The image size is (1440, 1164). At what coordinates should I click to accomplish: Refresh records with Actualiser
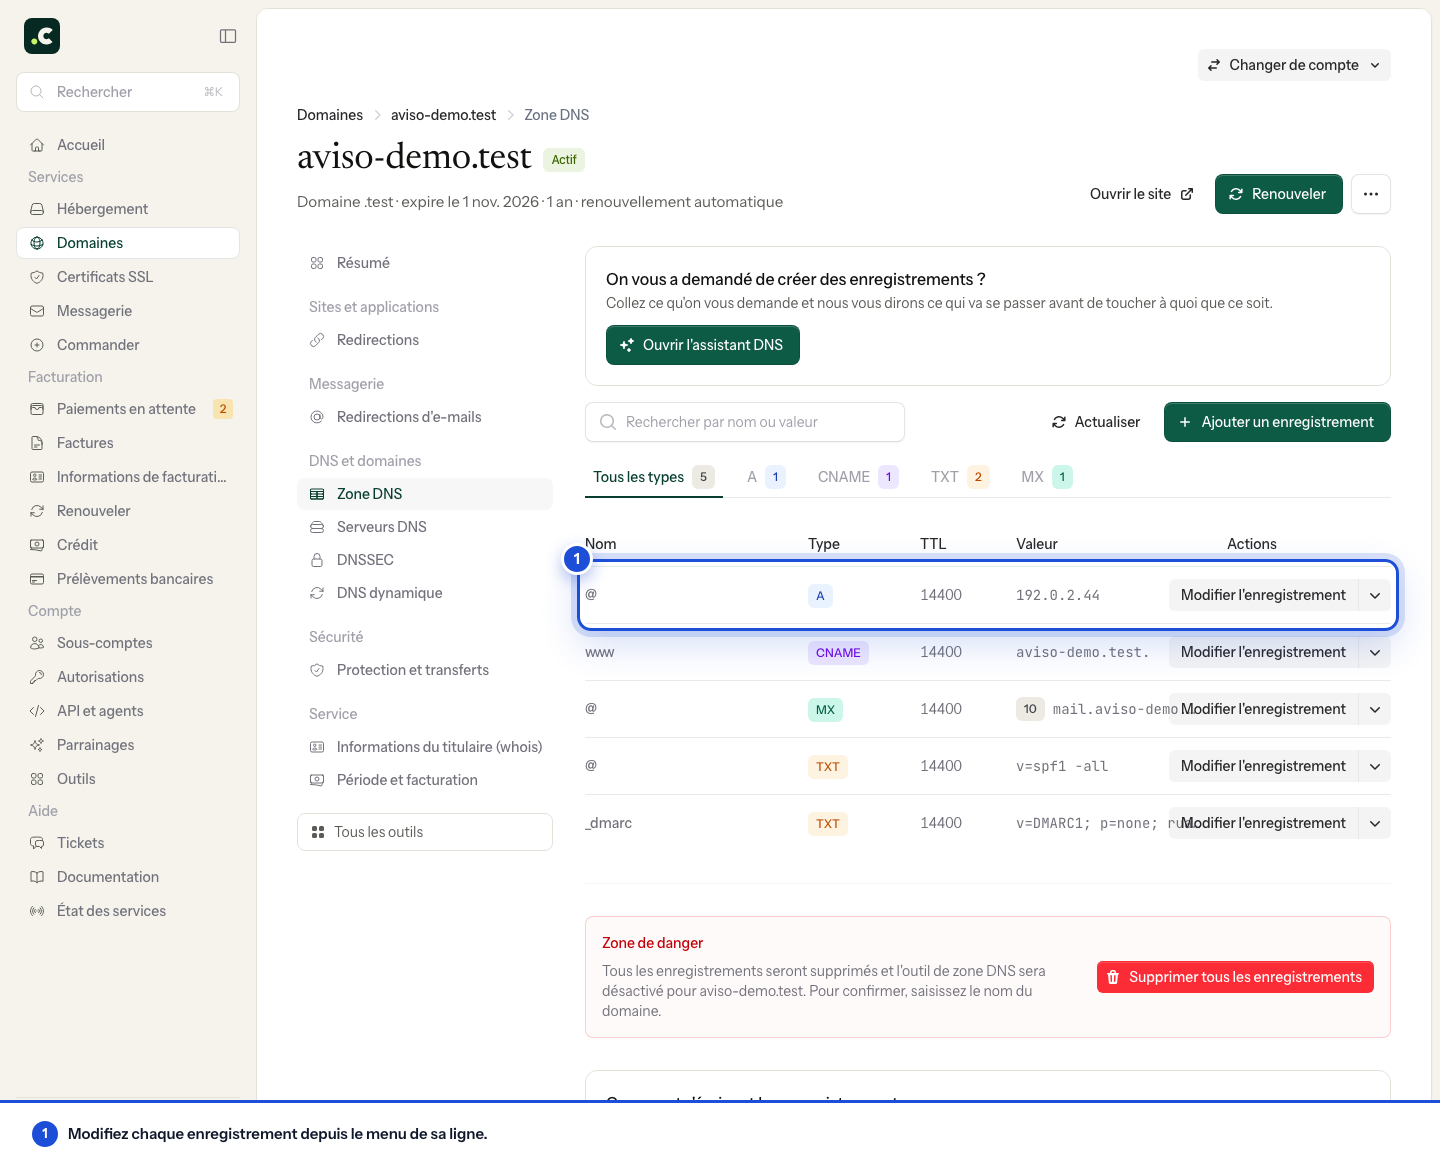[1096, 422]
